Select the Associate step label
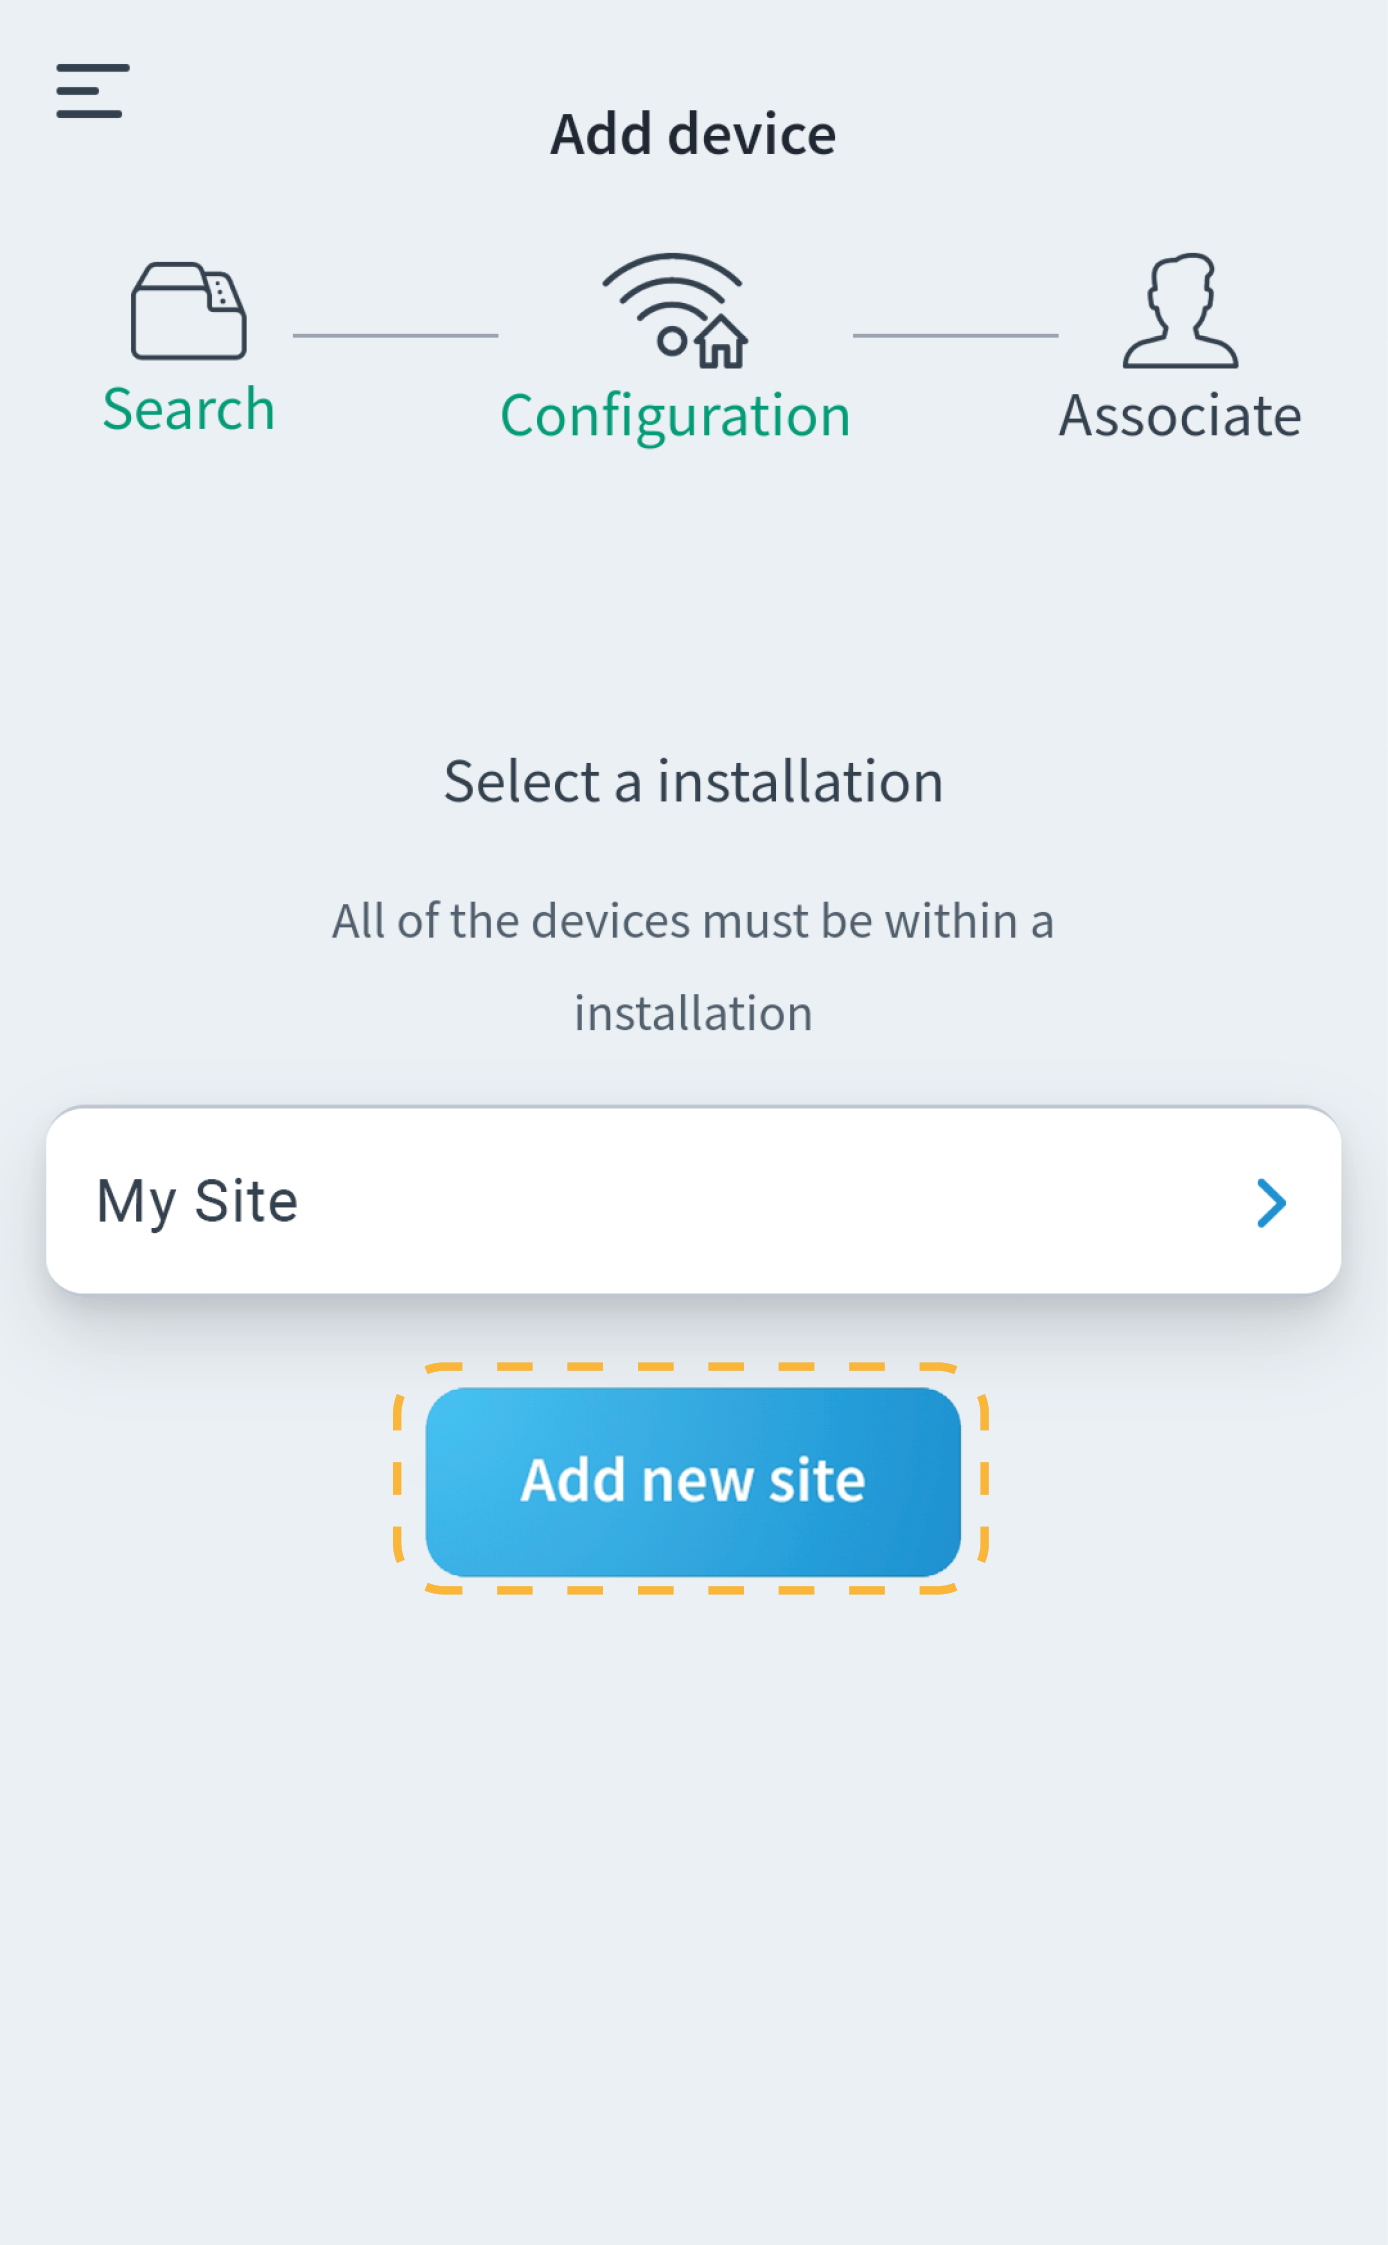Screen dimensions: 1388x2245 pos(1180,415)
